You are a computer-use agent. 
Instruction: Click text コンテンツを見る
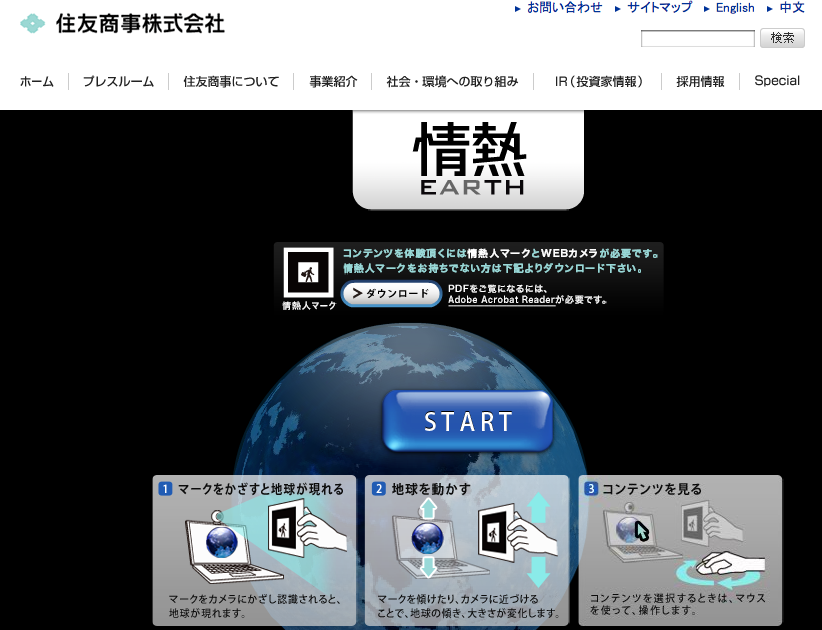(x=652, y=489)
